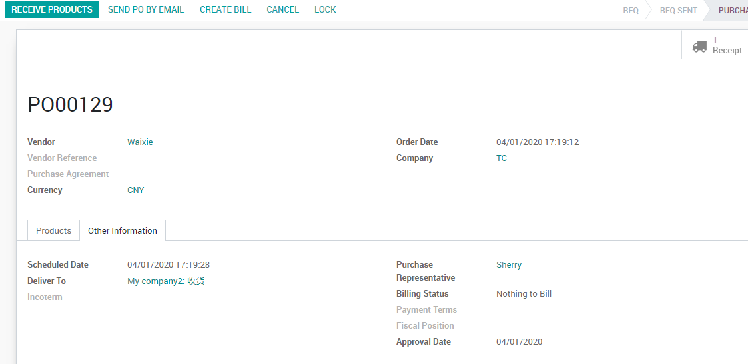749x364 pixels.
Task: Click Create Bill button
Action: (x=225, y=10)
